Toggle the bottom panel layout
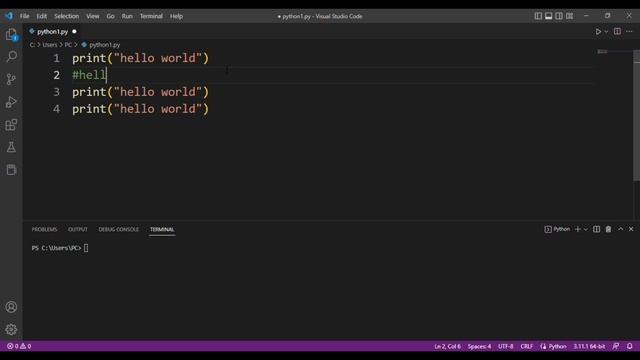Screen dimensions: 640x360 click(549, 16)
